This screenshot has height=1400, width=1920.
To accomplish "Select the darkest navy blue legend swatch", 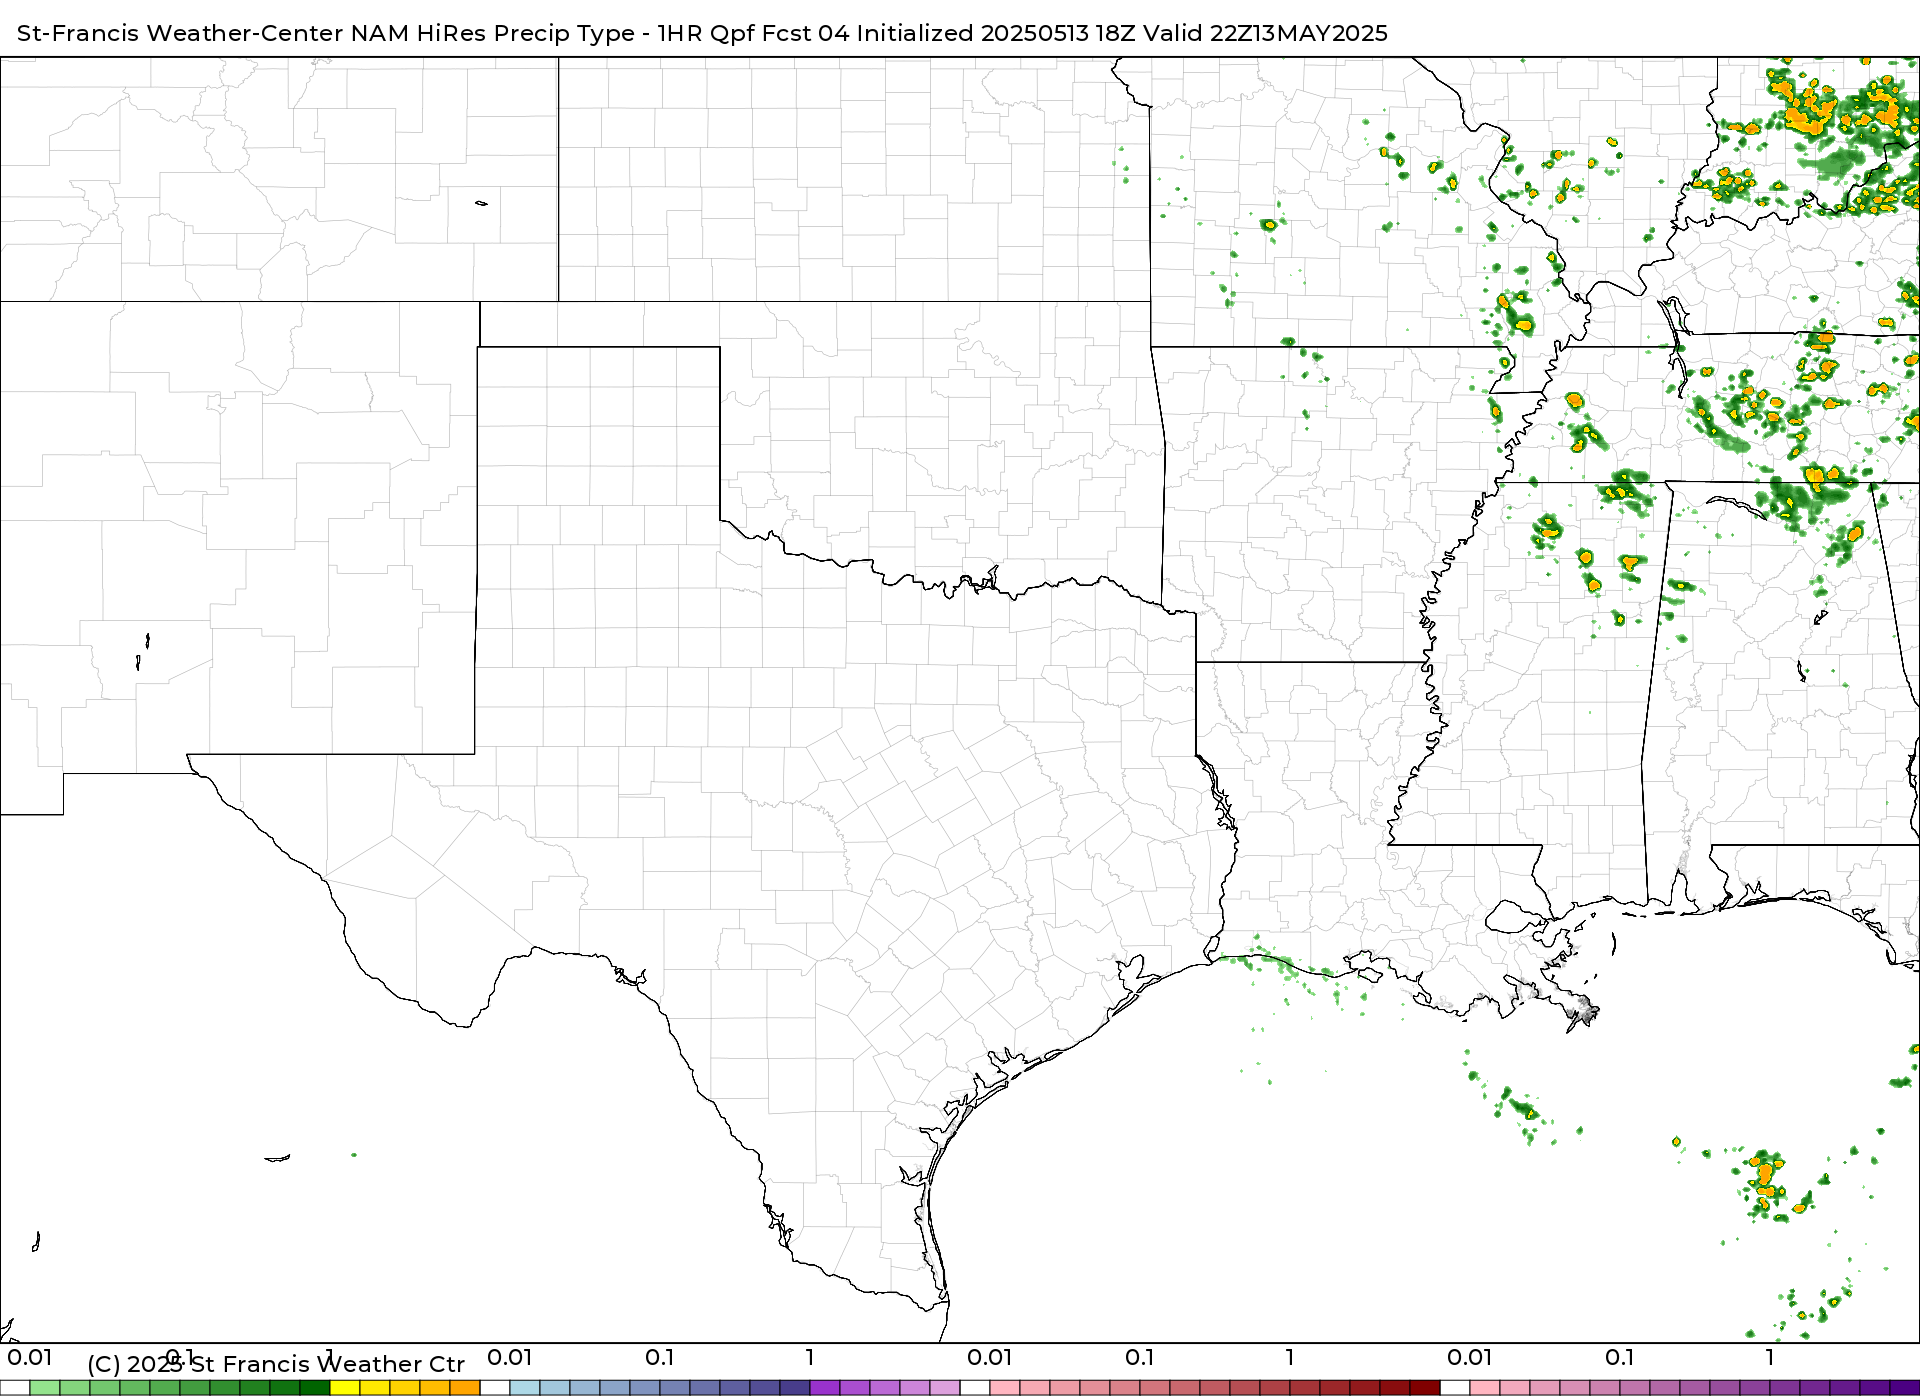I will (795, 1388).
